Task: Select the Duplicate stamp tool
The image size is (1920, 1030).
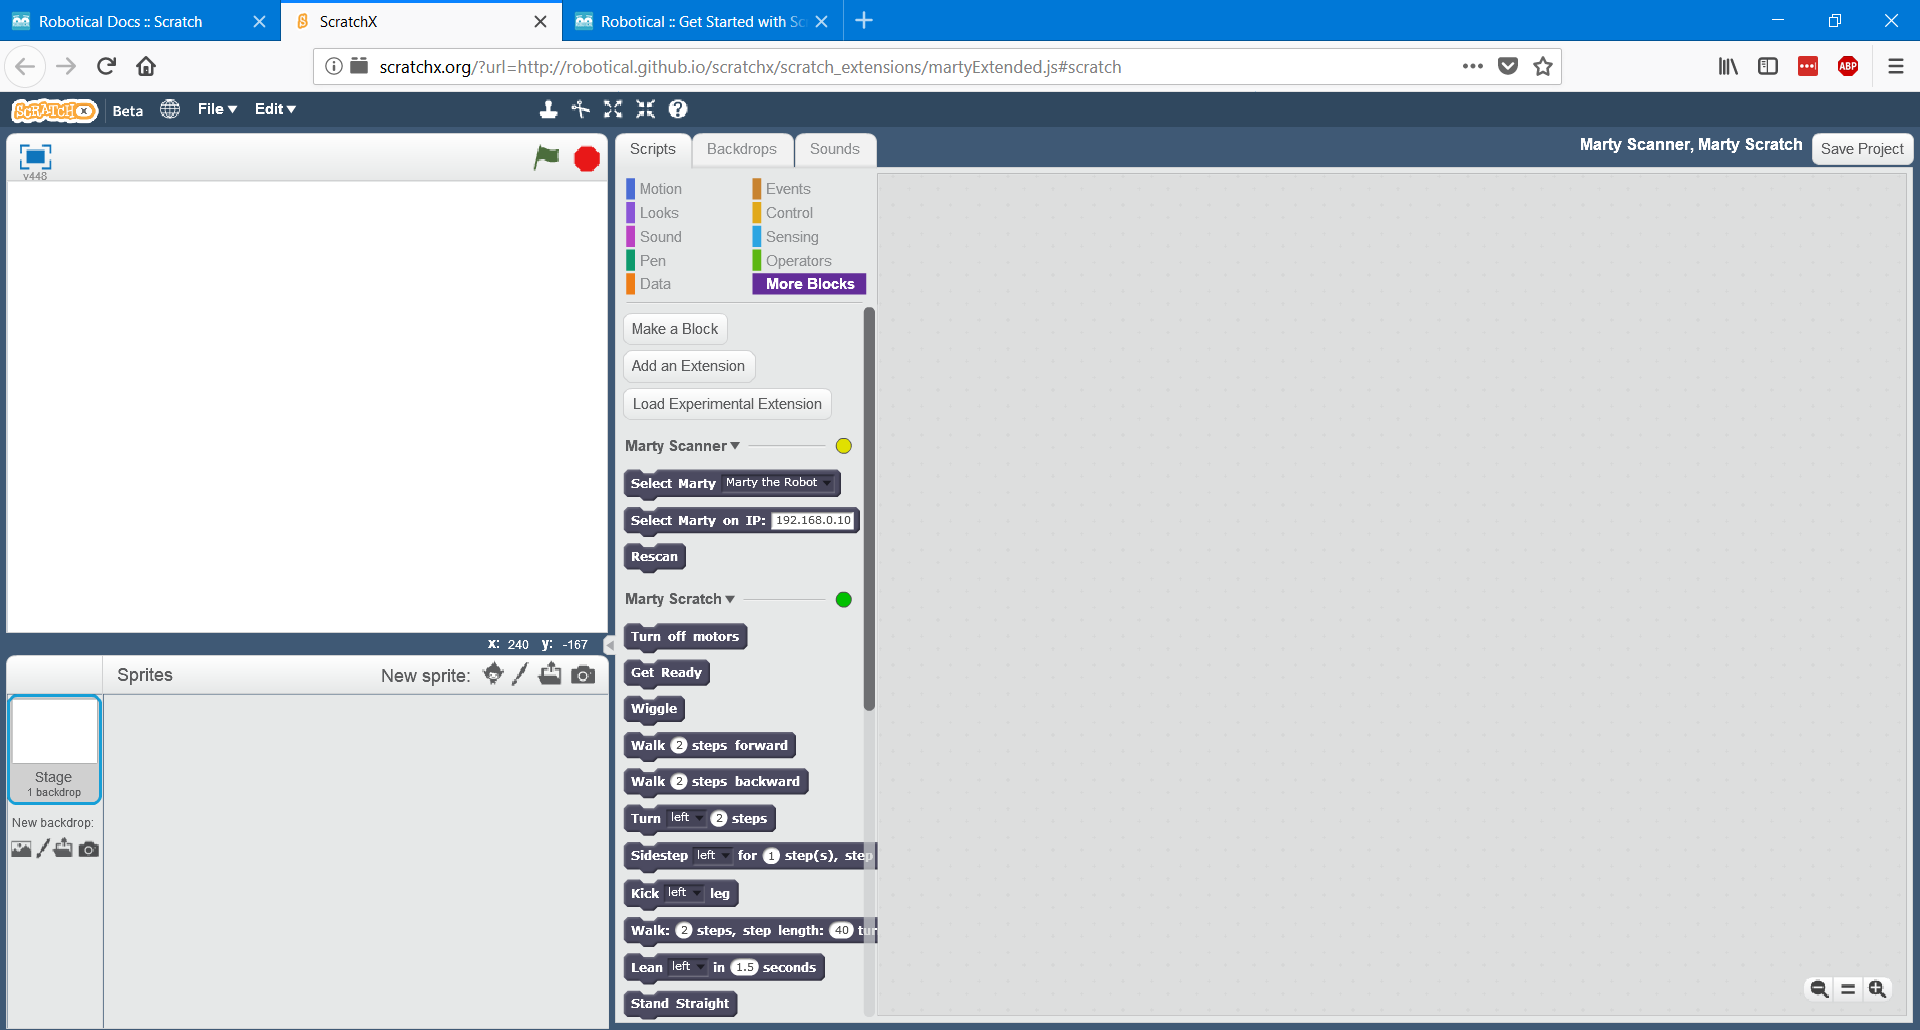Action: 548,109
